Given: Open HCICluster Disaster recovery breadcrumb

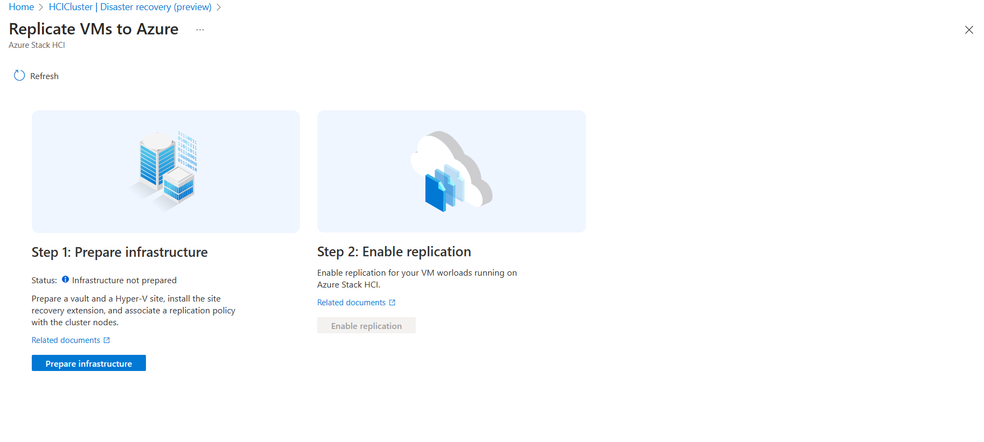Looking at the screenshot, I should [x=131, y=7].
